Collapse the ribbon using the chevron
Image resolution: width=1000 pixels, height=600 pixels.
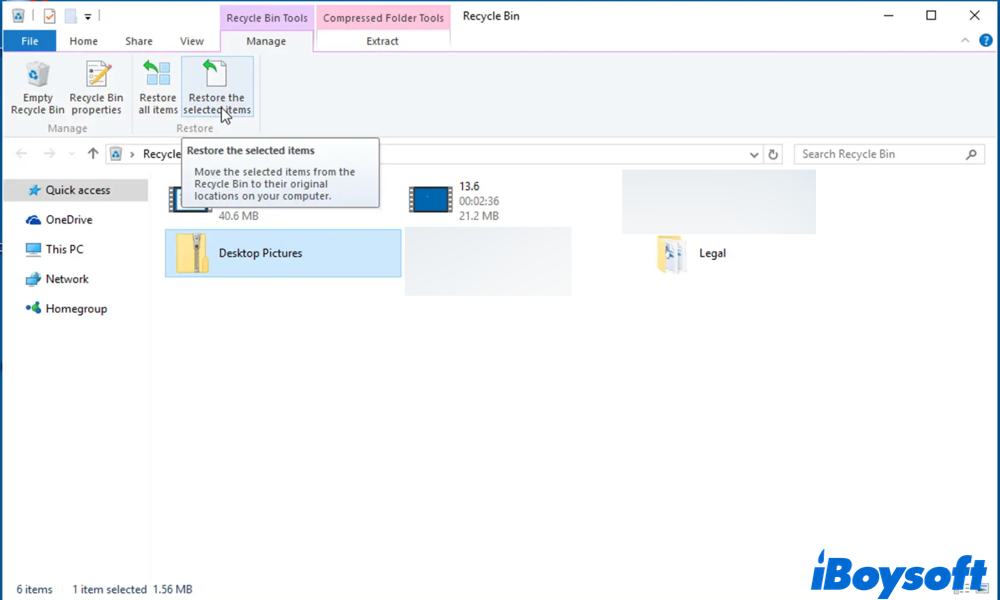coord(965,41)
